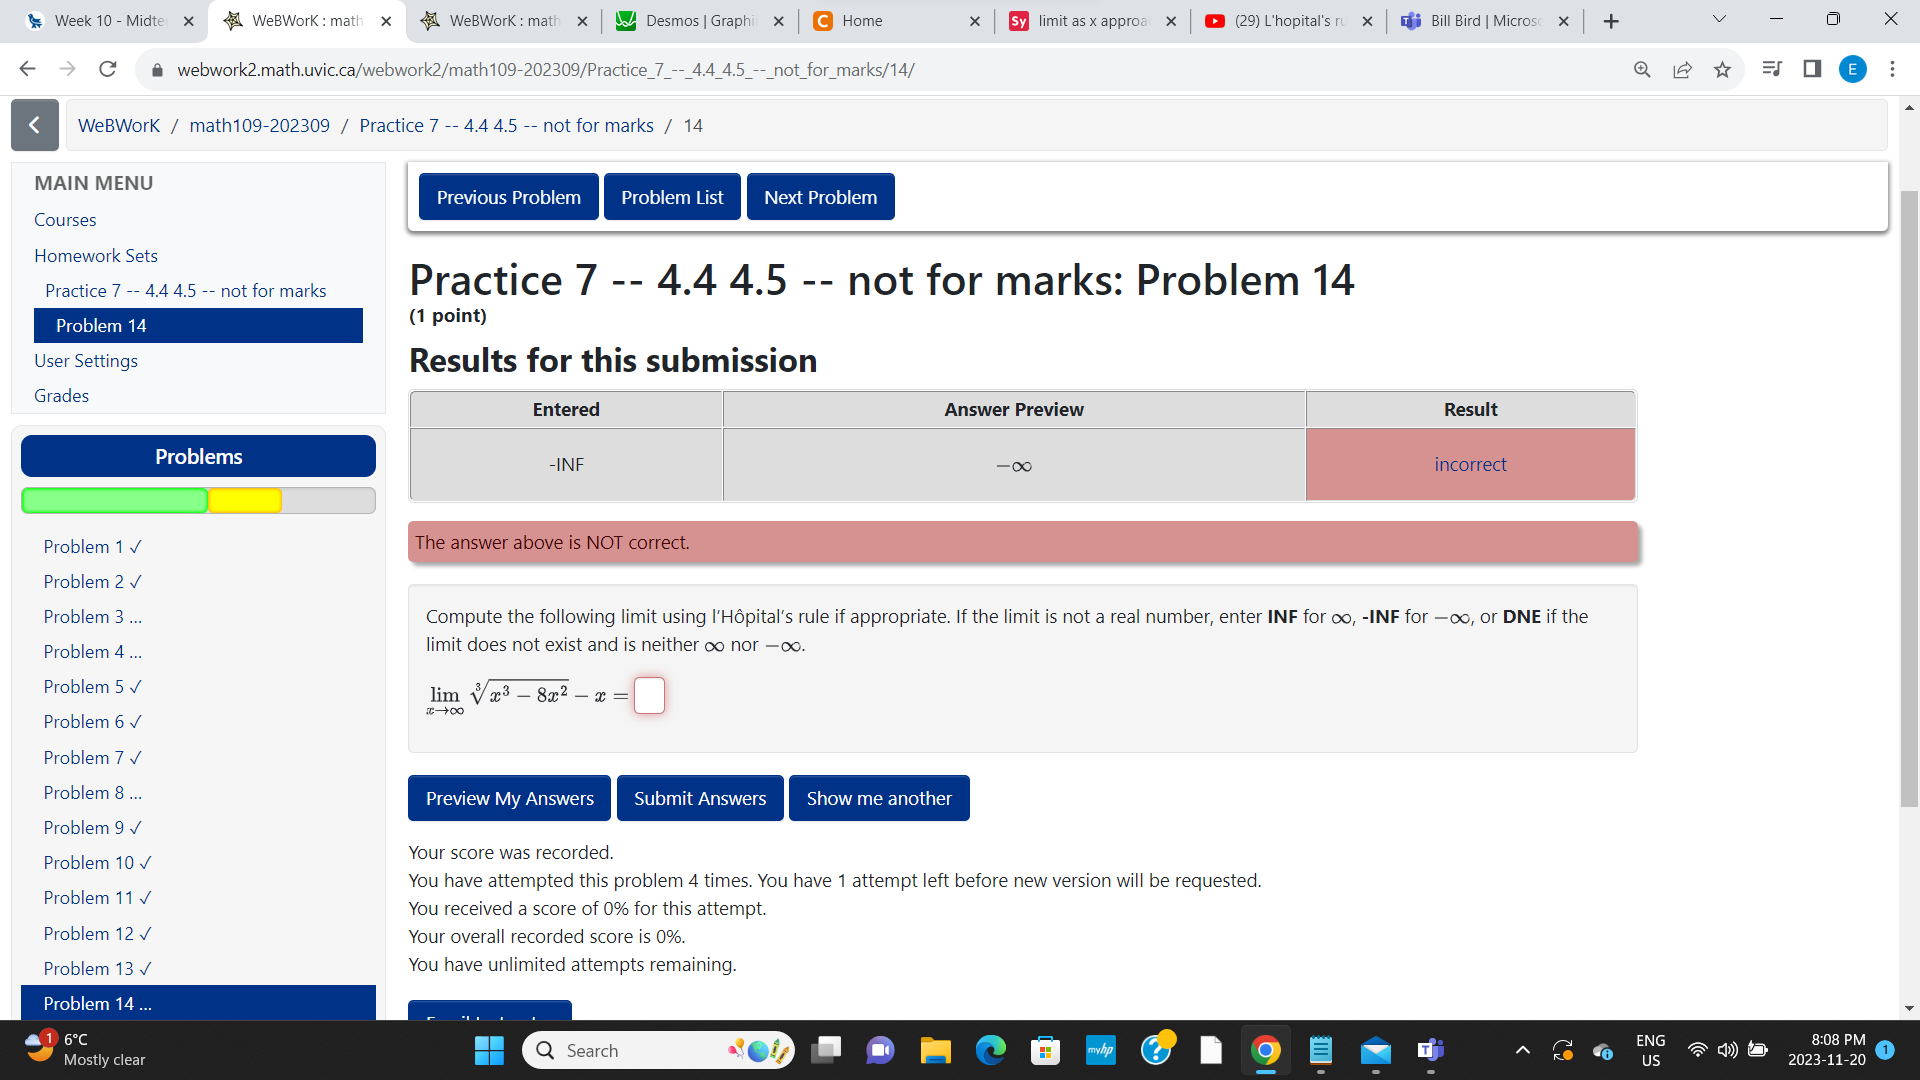Open the Desmos Graphing Calculator tab
This screenshot has height=1080, width=1920.
pyautogui.click(x=700, y=20)
